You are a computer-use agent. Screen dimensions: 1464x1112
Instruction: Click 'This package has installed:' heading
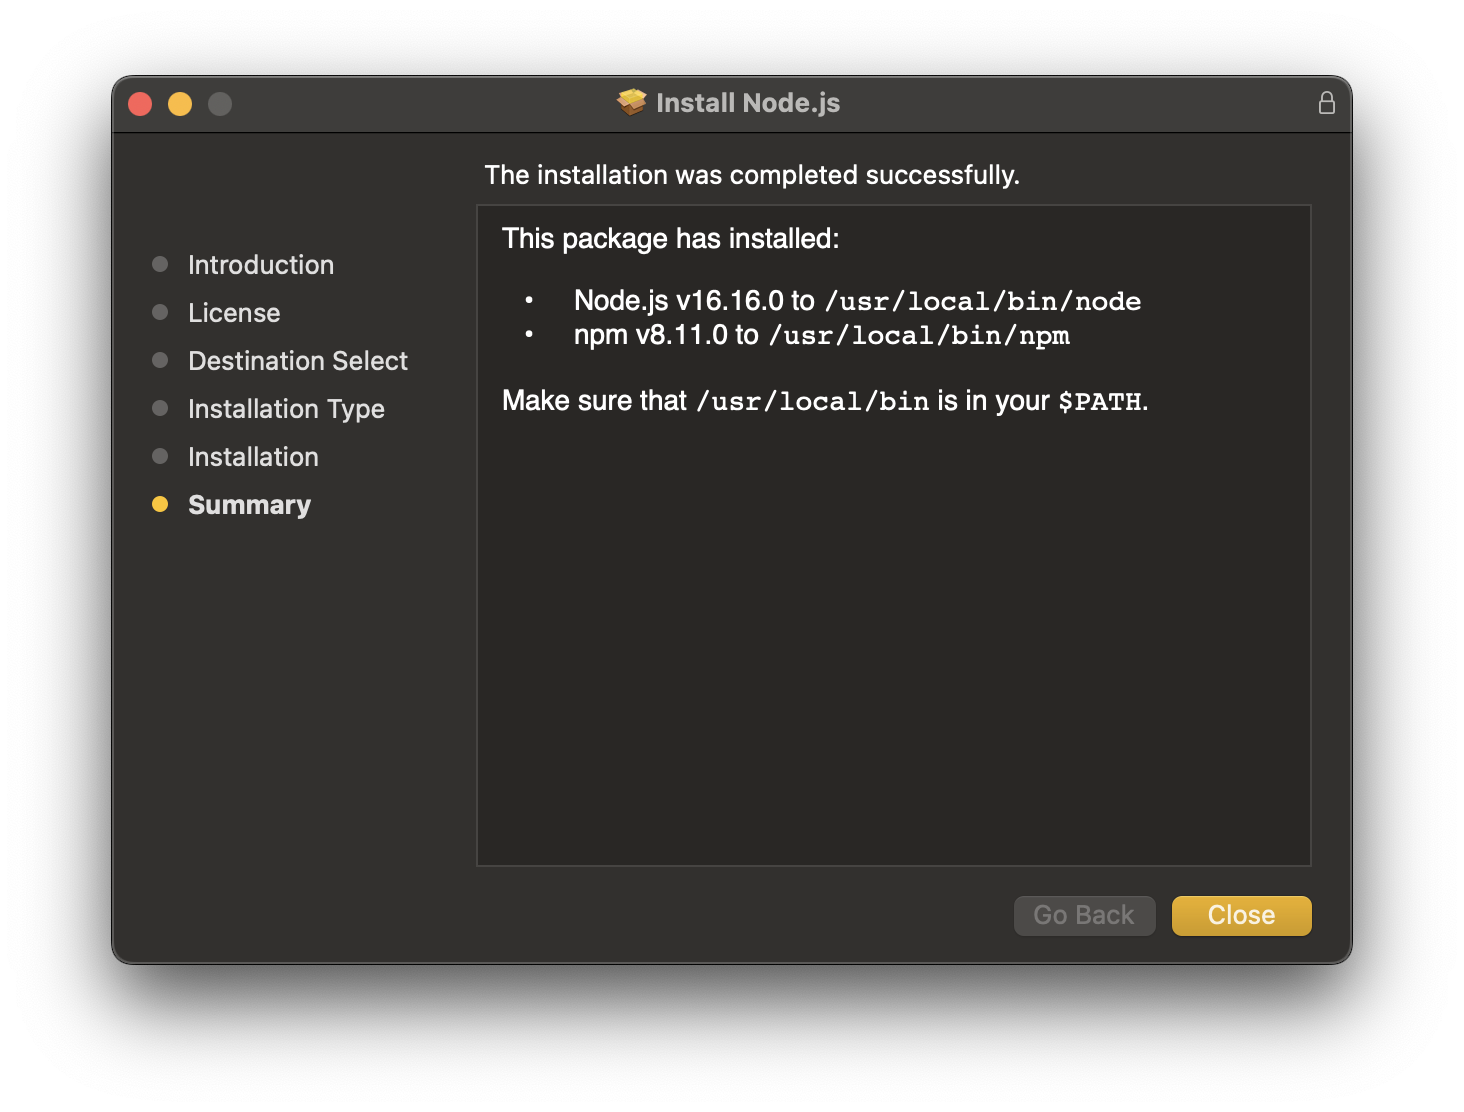click(671, 239)
